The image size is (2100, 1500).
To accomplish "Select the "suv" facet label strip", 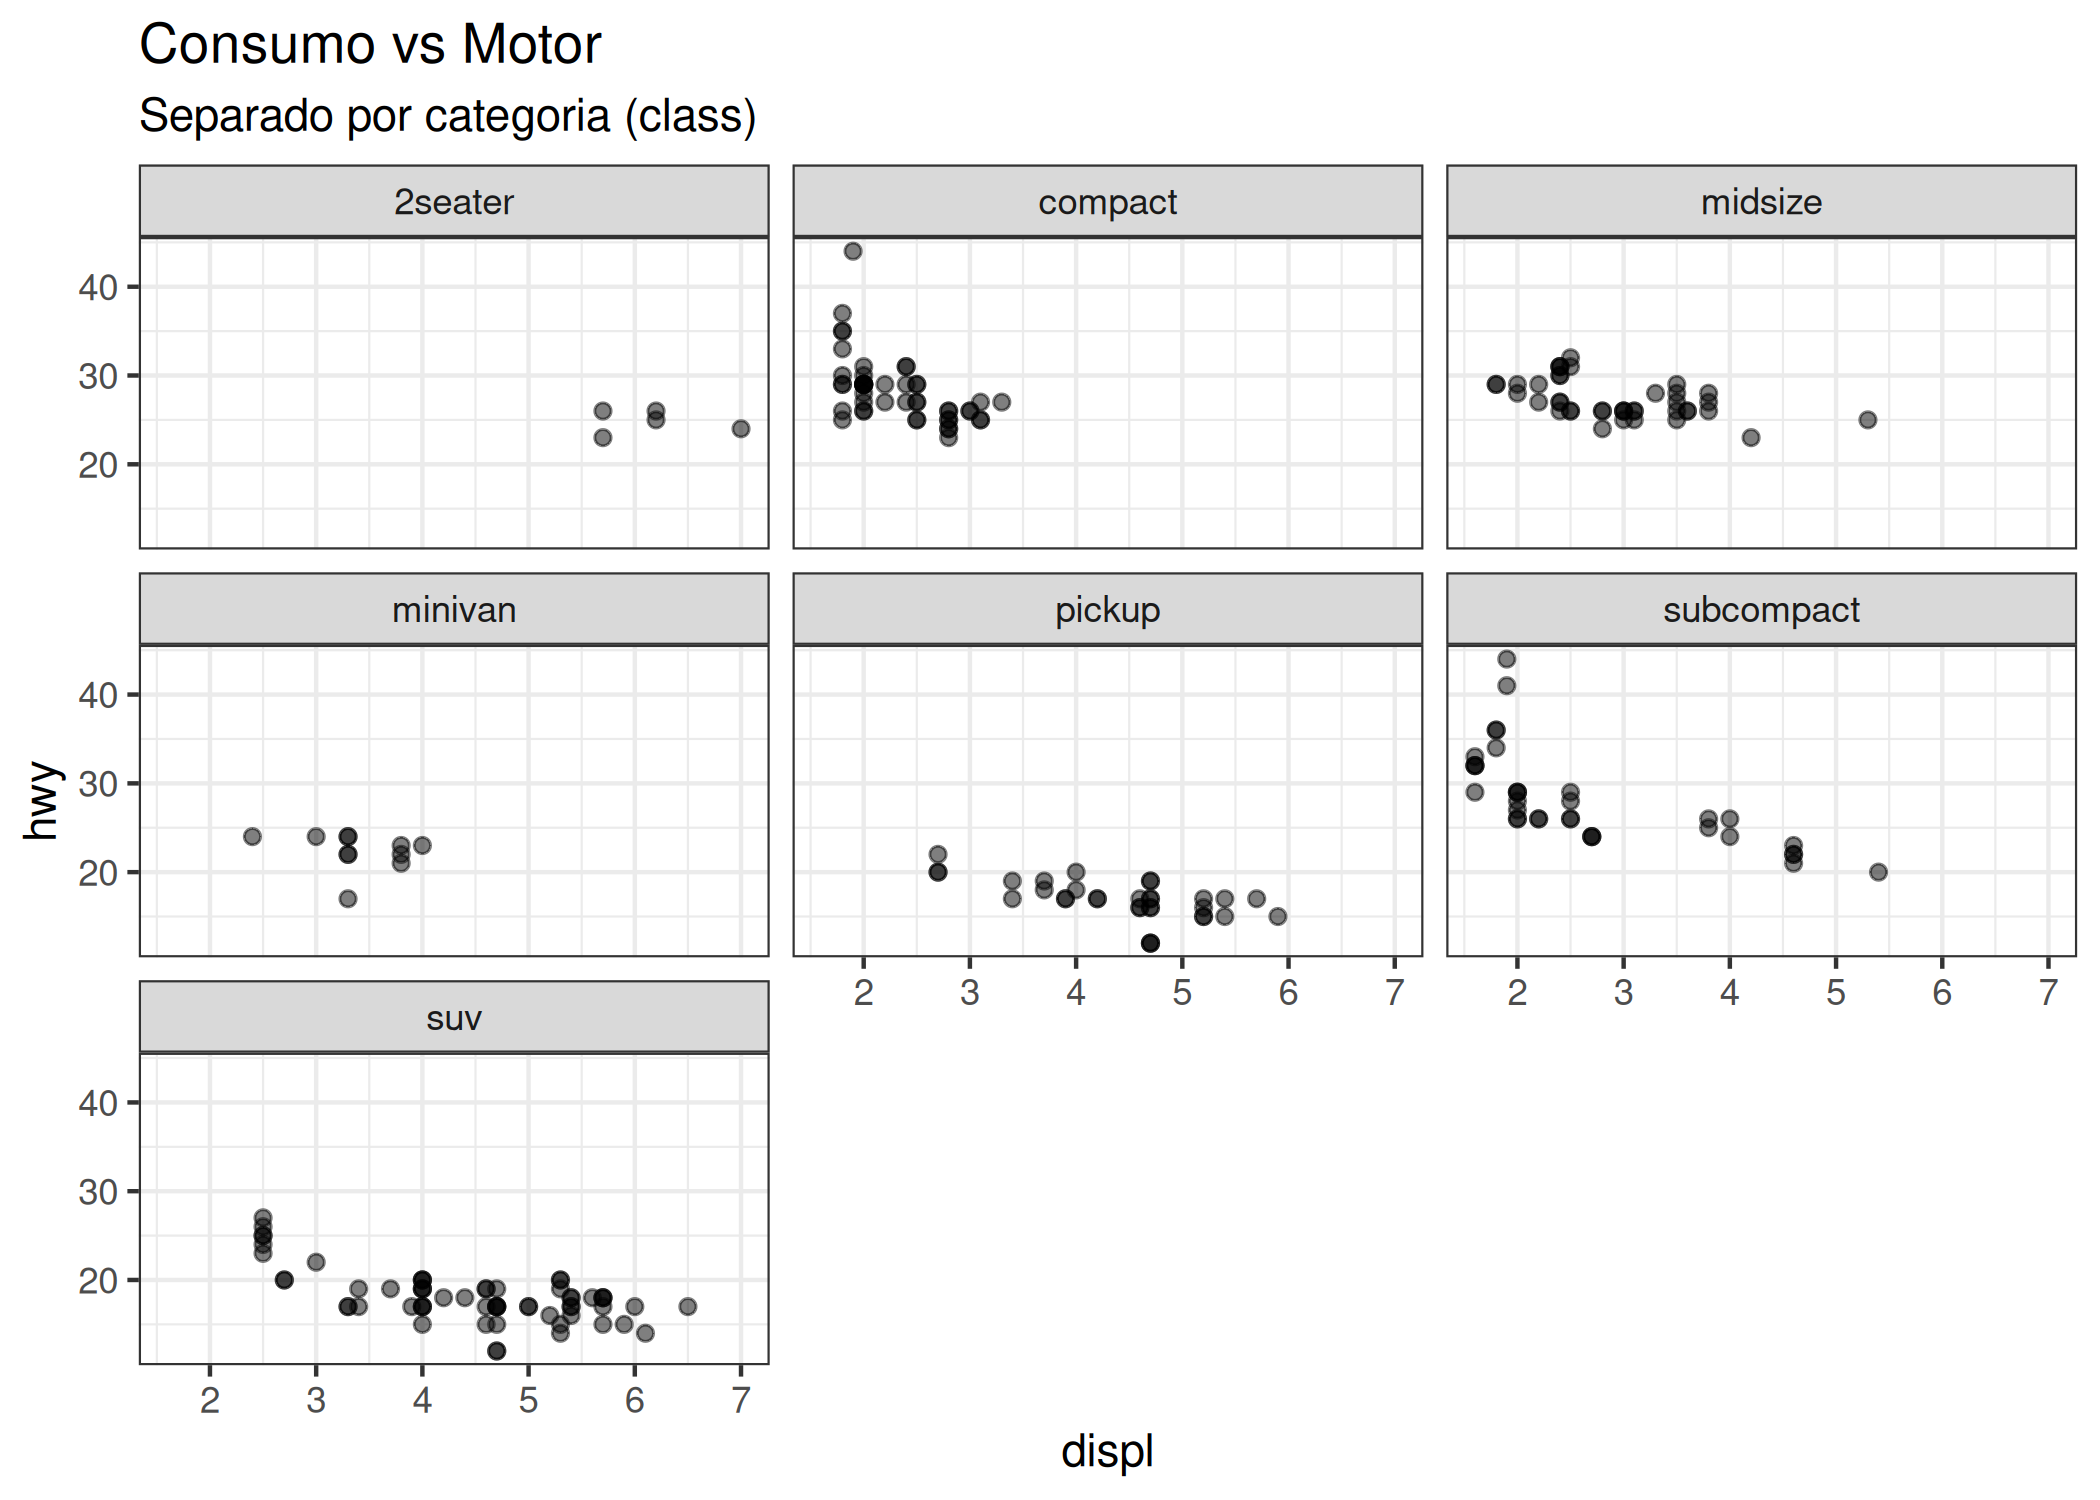I will (x=454, y=1018).
